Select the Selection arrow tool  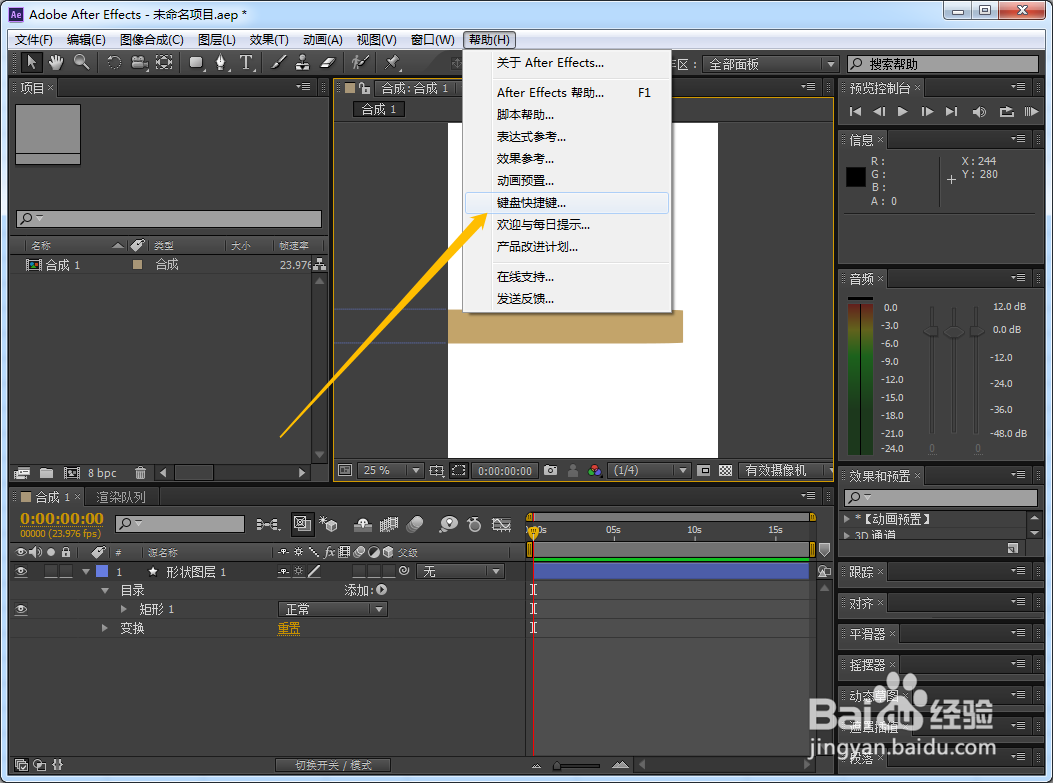click(30, 63)
